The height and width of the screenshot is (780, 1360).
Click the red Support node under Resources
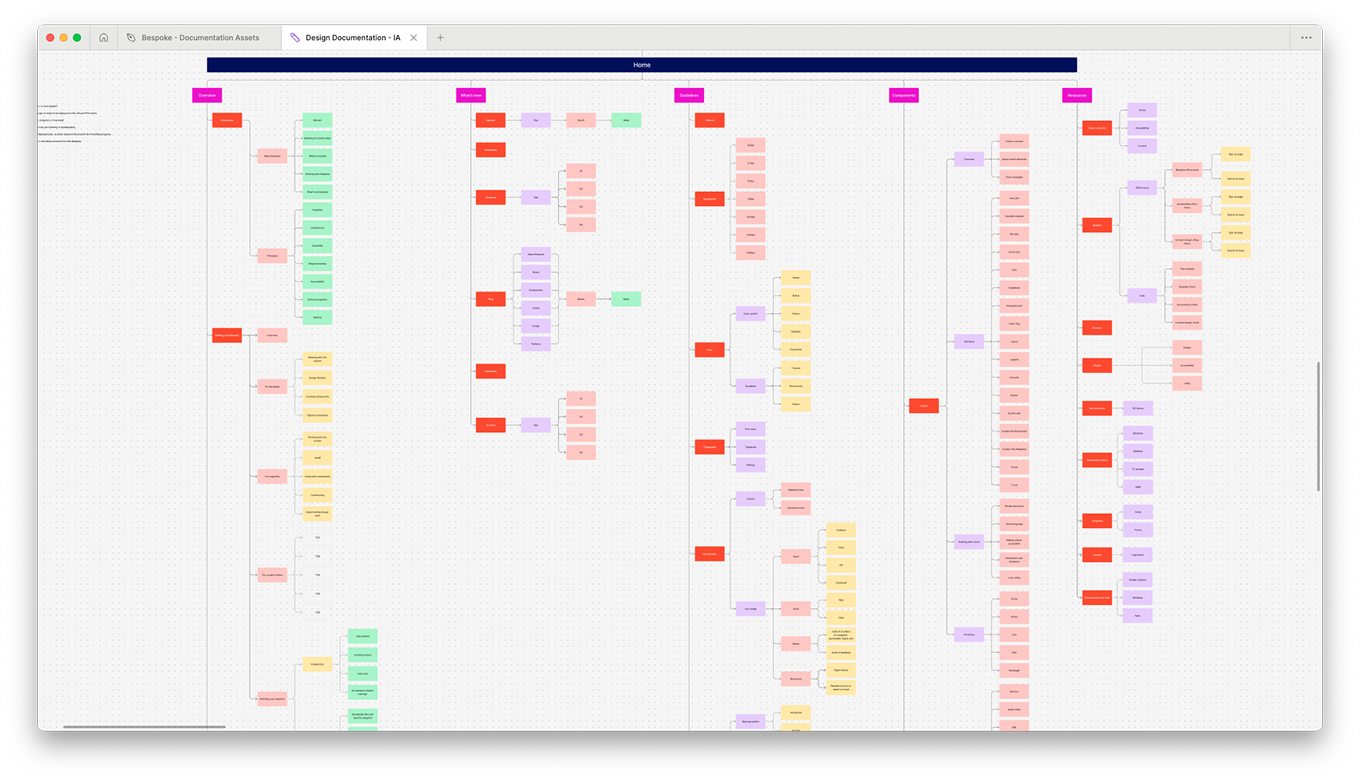pos(1097,226)
